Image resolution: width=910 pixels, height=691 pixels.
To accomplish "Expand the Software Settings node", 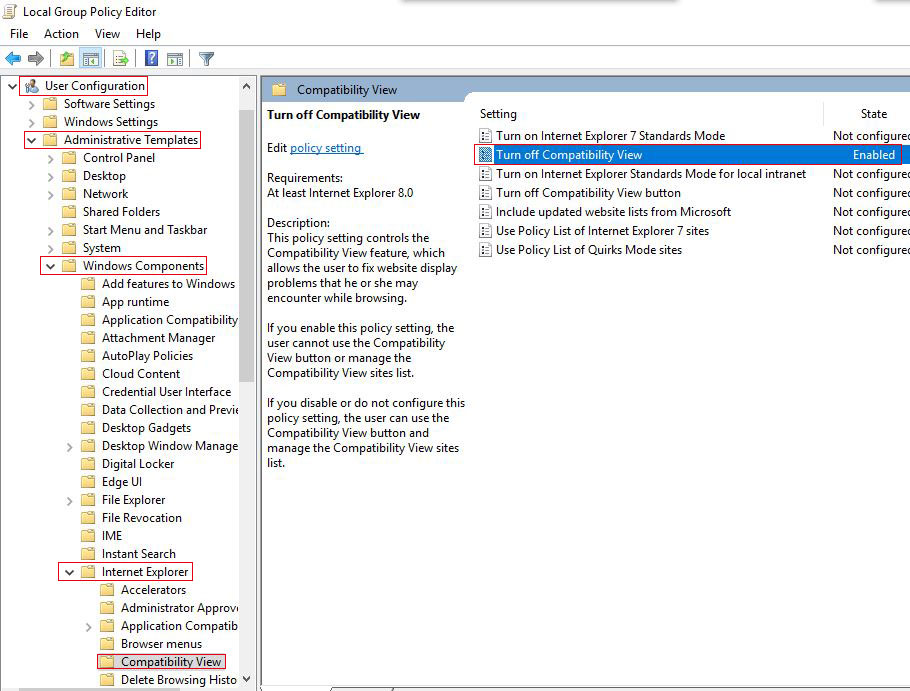I will tap(31, 104).
